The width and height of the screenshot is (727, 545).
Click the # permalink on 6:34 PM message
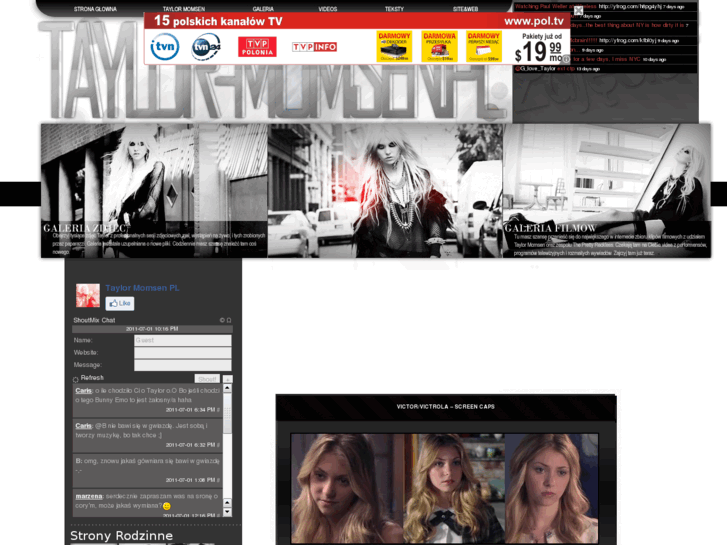click(x=218, y=410)
